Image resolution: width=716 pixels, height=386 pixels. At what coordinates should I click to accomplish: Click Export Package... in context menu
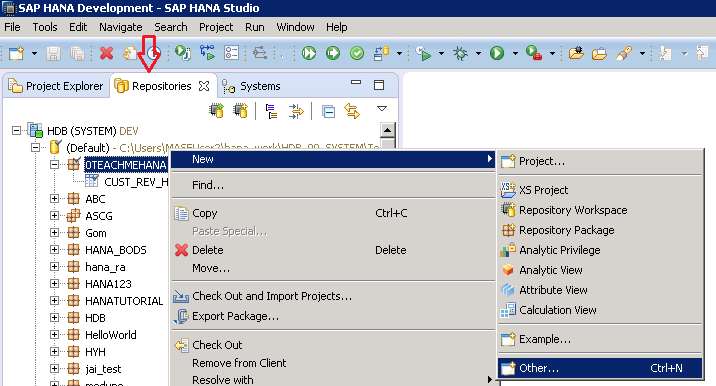333,316
